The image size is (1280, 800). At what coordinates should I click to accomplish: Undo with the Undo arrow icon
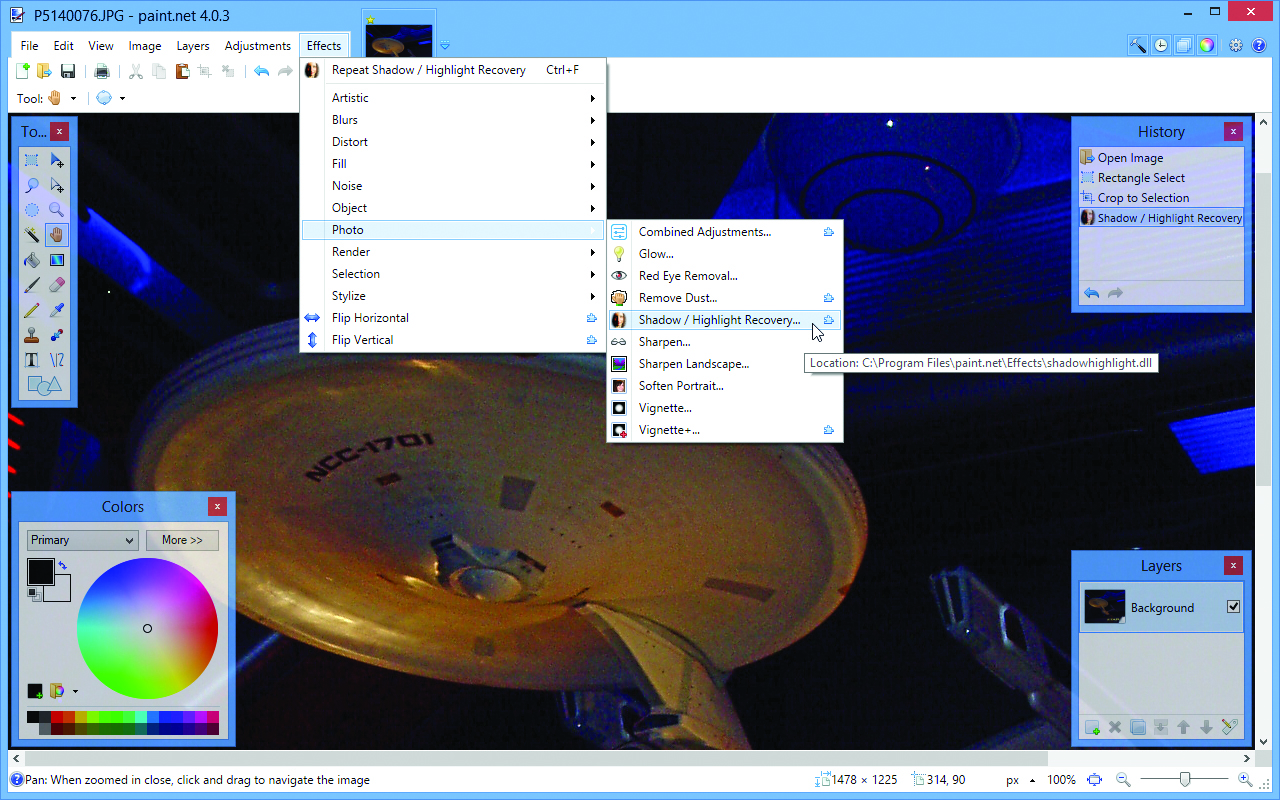point(261,71)
